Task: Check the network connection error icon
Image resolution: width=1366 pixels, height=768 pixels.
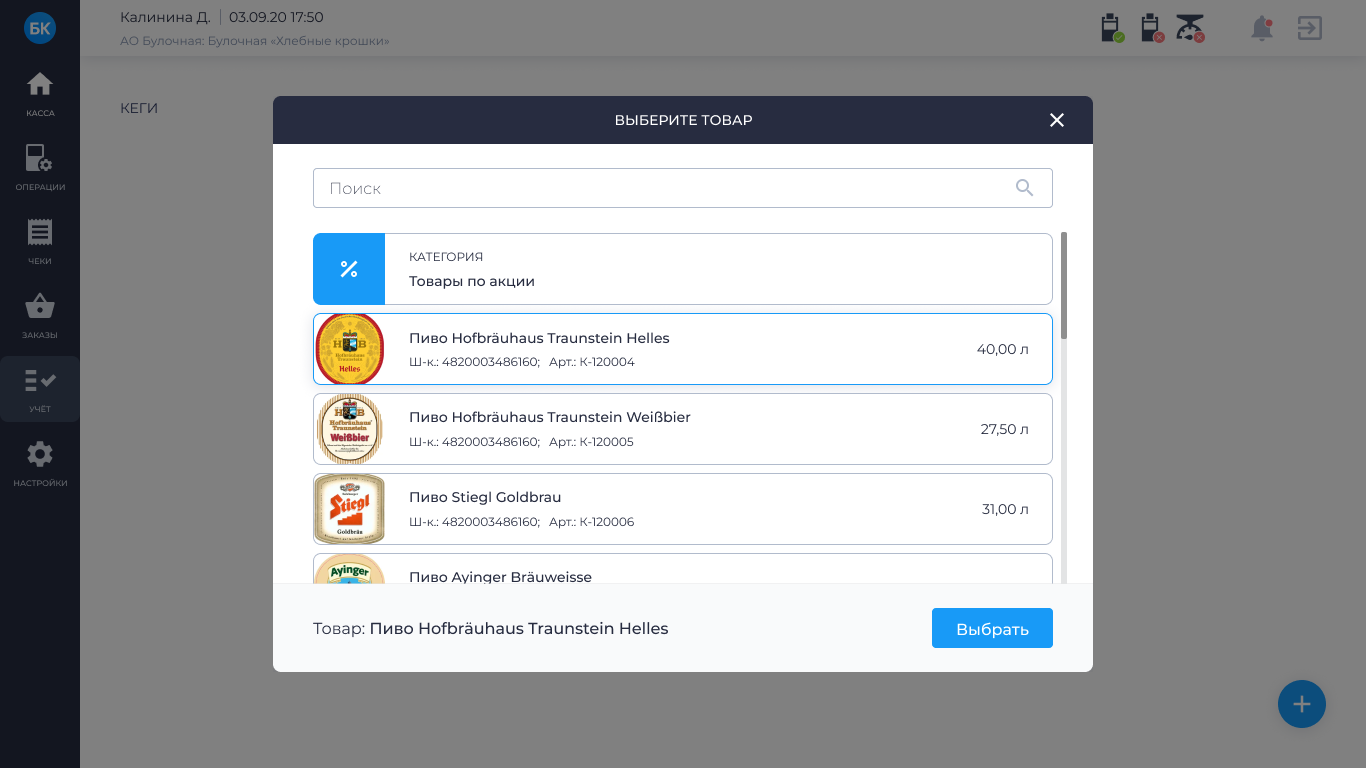Action: 1190,28
